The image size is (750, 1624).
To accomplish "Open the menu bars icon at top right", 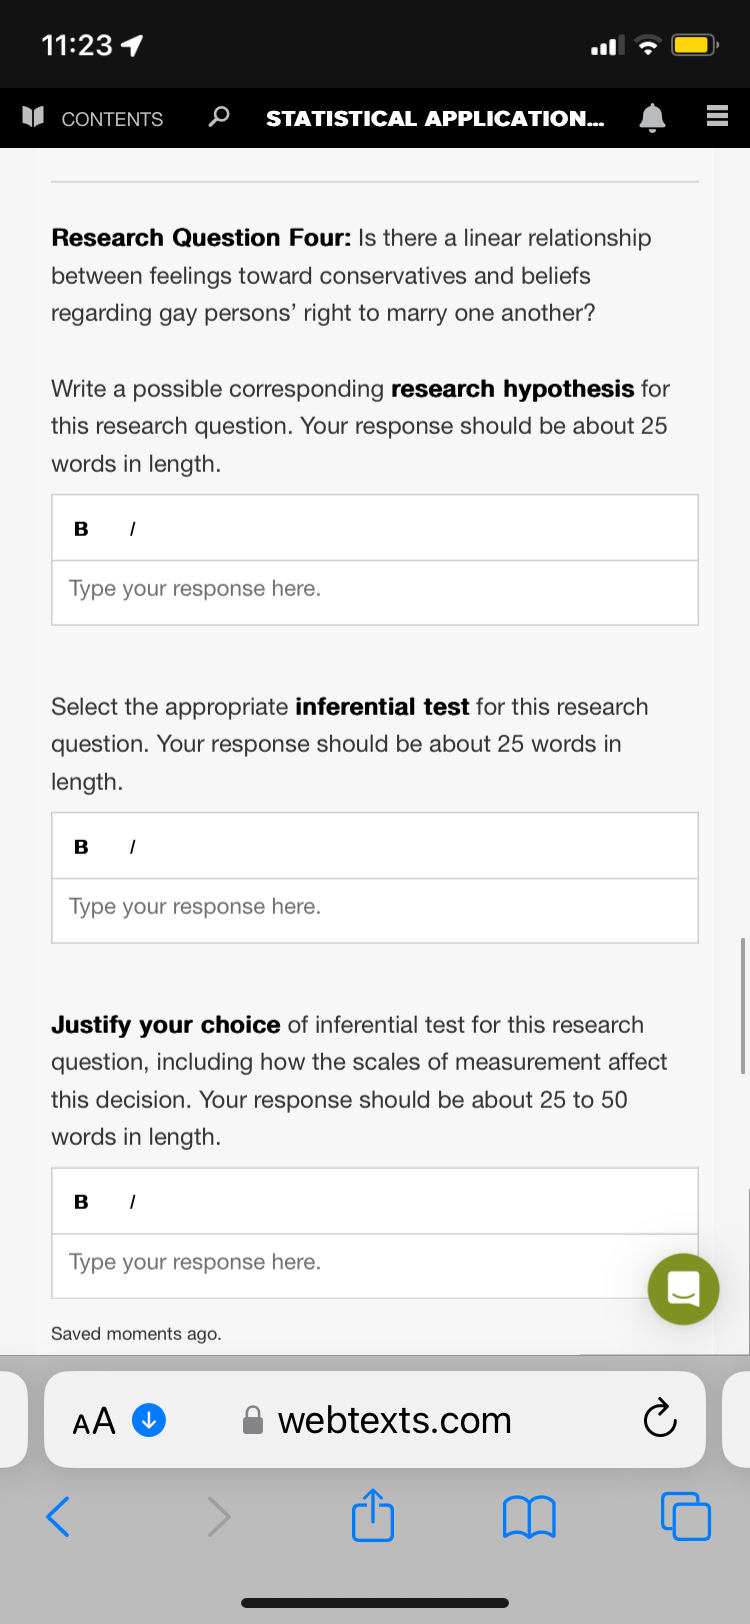I will [x=717, y=117].
